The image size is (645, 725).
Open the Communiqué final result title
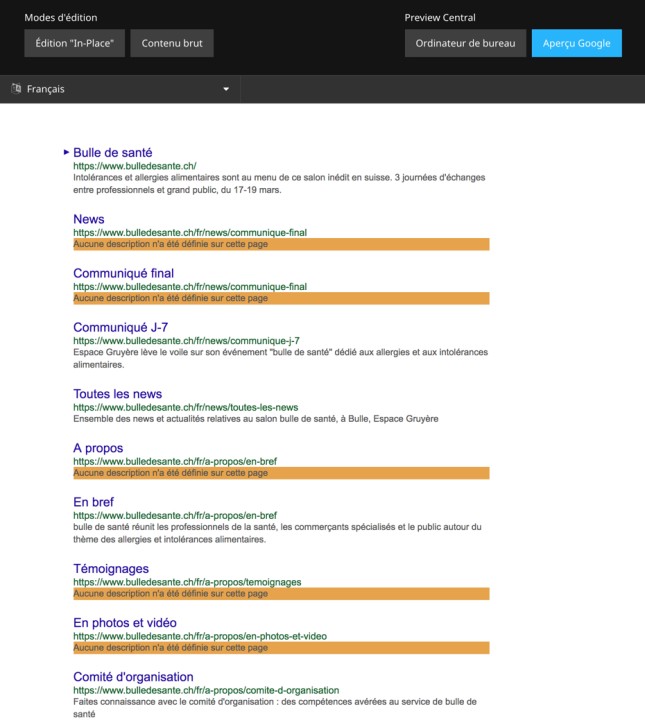point(123,273)
